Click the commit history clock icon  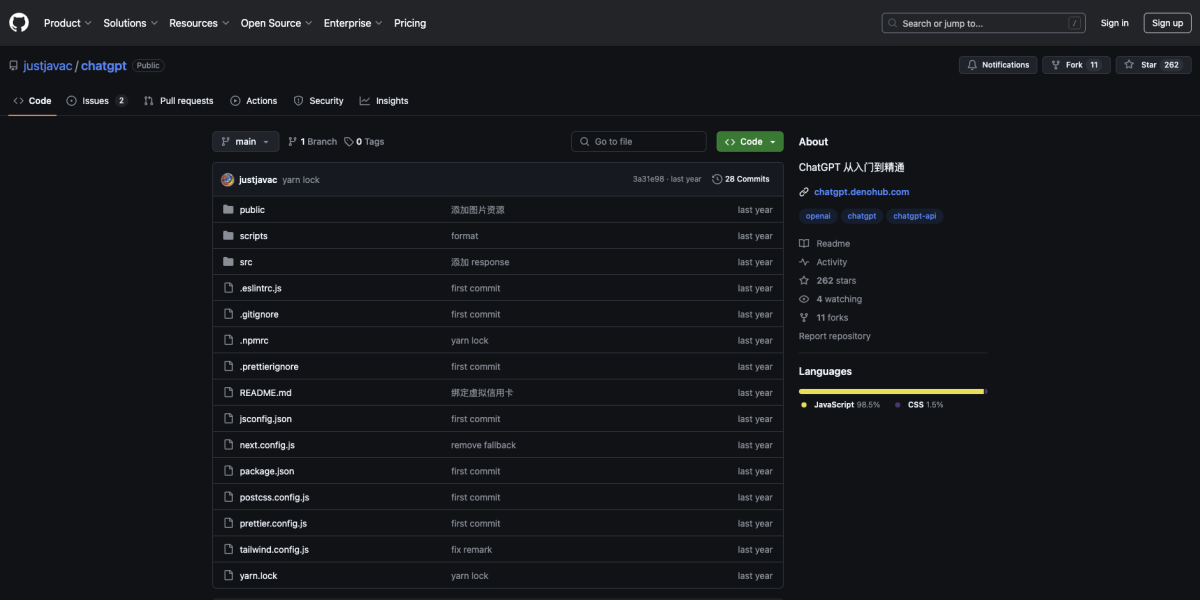[717, 180]
